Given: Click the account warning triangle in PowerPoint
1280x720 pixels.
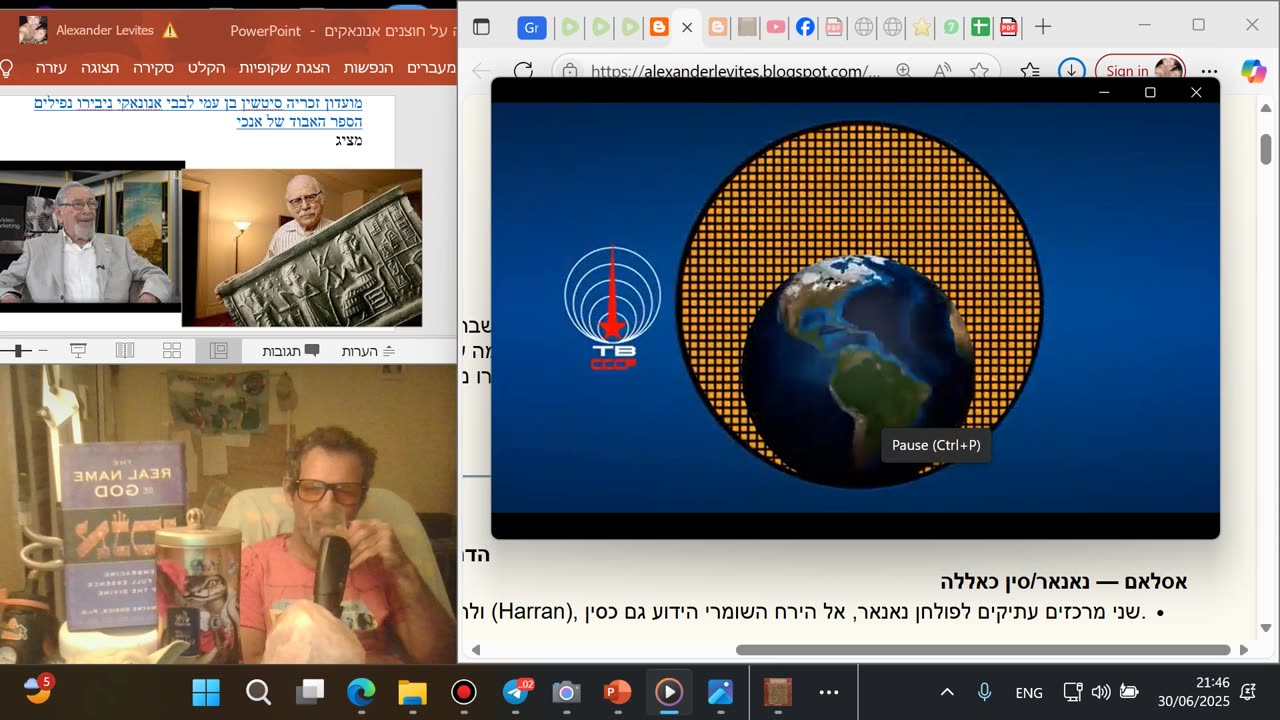Looking at the screenshot, I should click(x=170, y=30).
